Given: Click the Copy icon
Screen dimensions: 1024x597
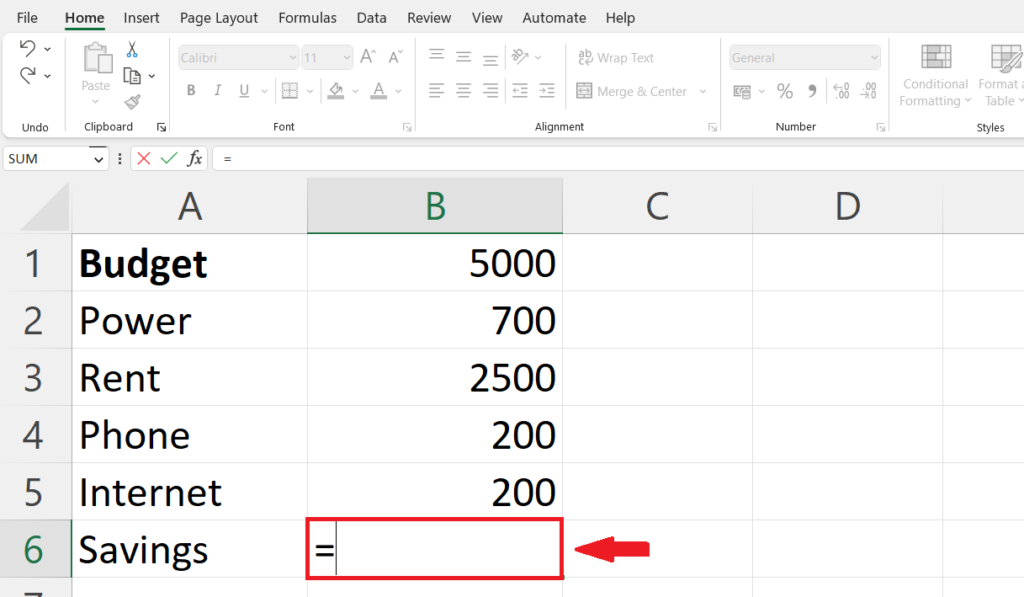Looking at the screenshot, I should pos(132,76).
